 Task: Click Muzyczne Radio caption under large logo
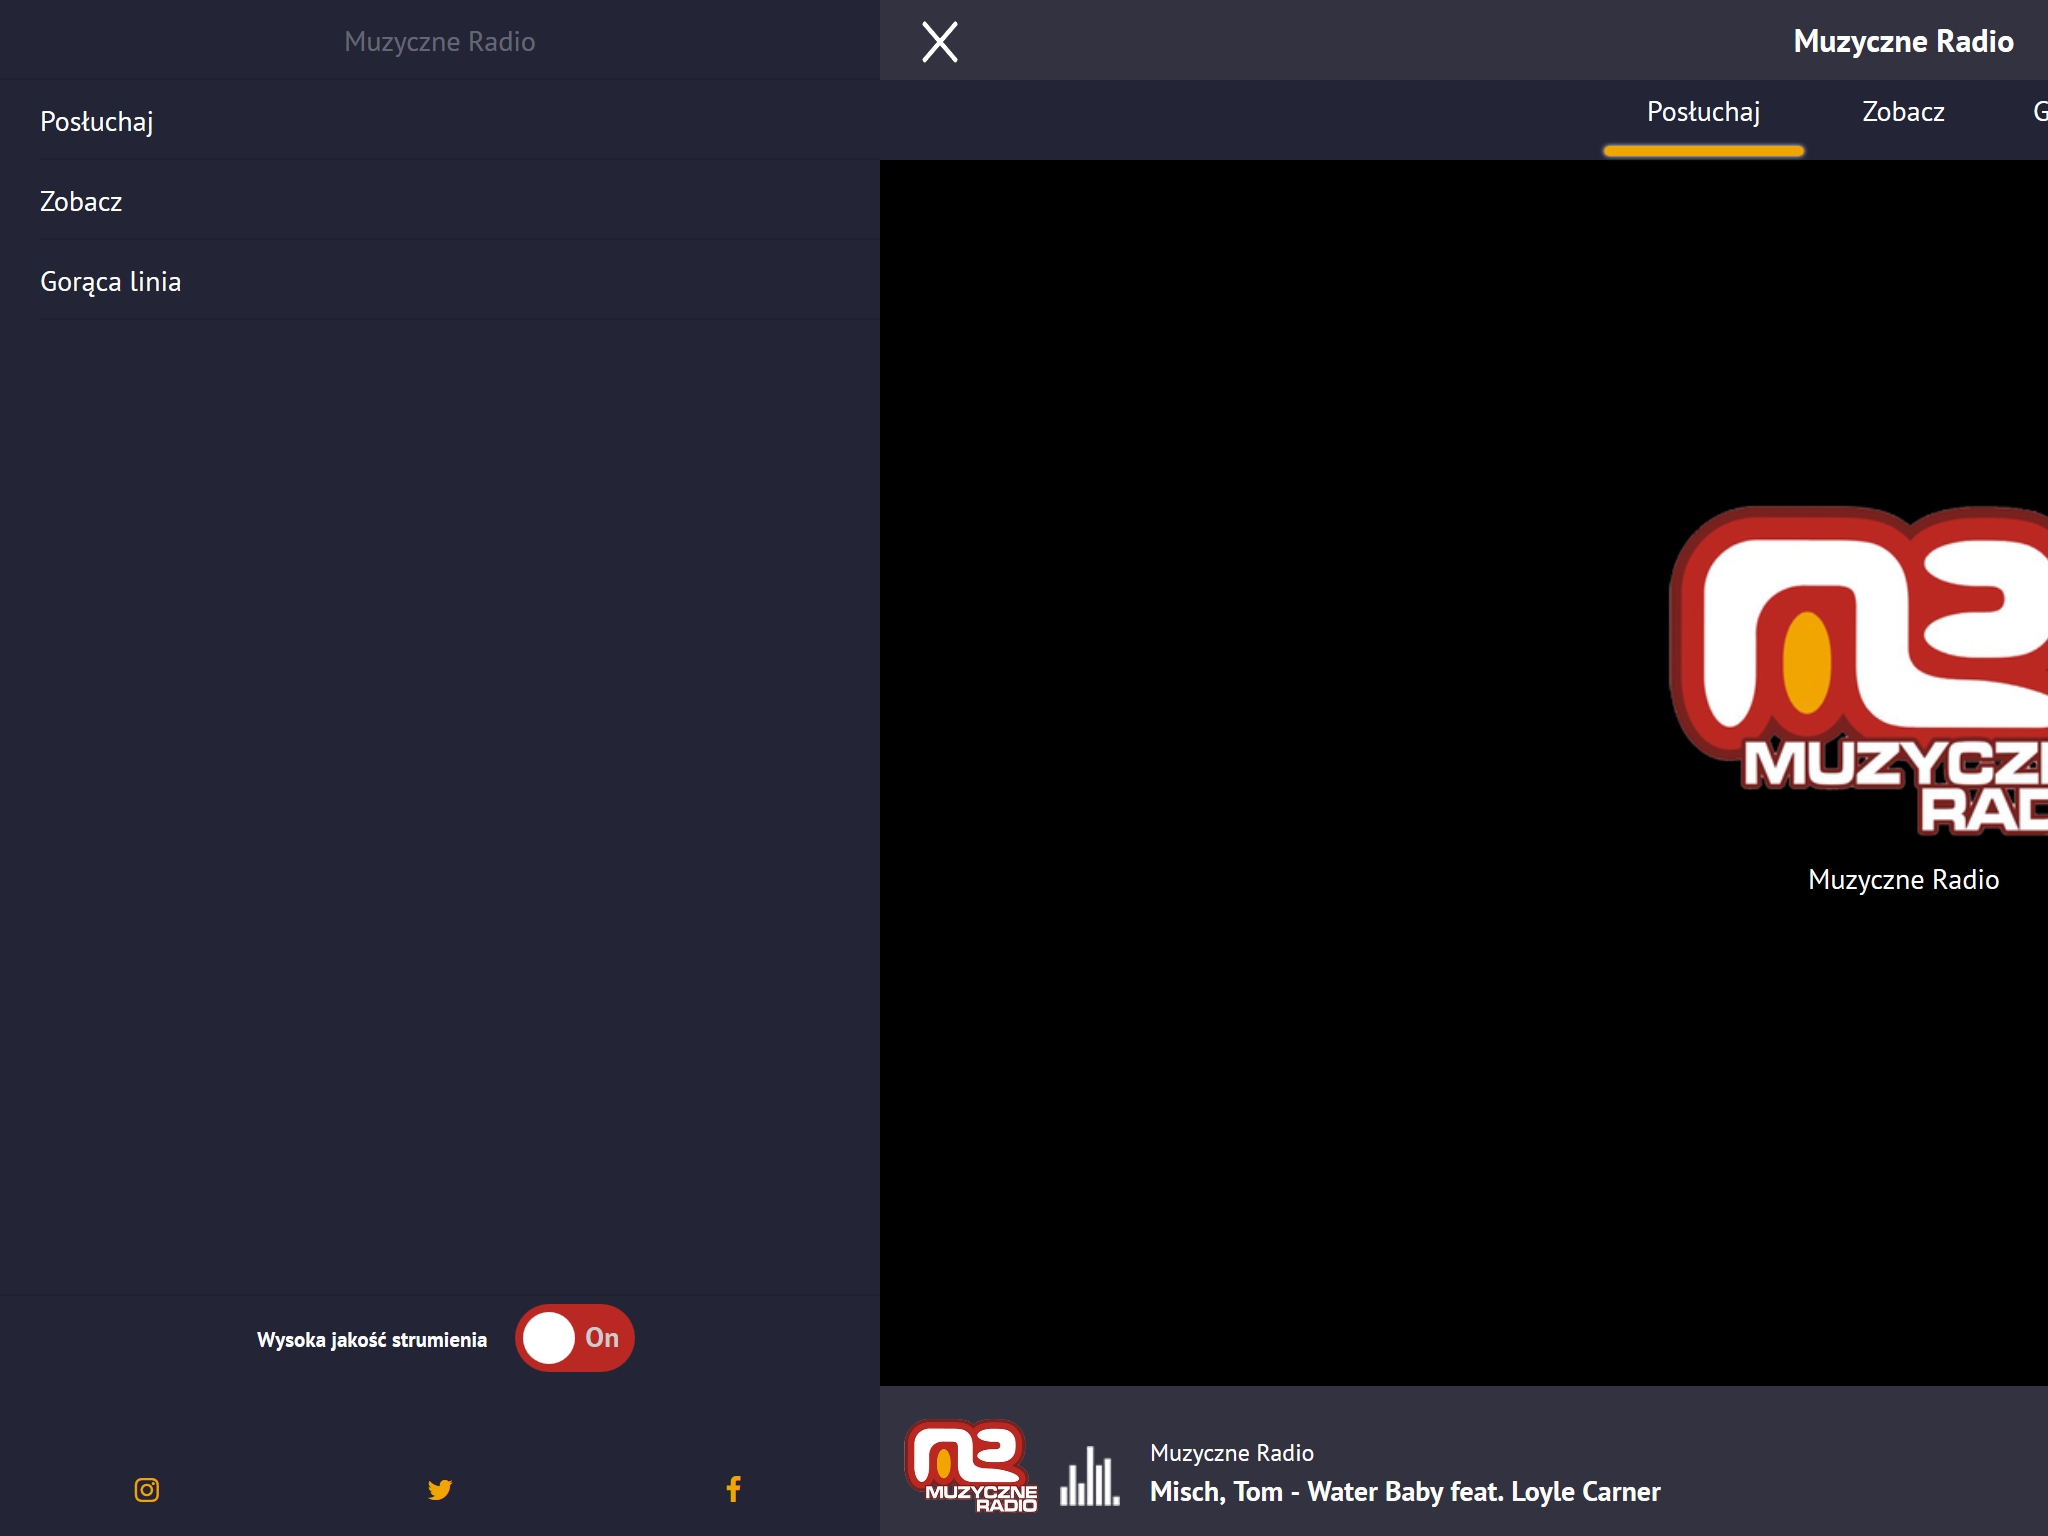point(1903,880)
